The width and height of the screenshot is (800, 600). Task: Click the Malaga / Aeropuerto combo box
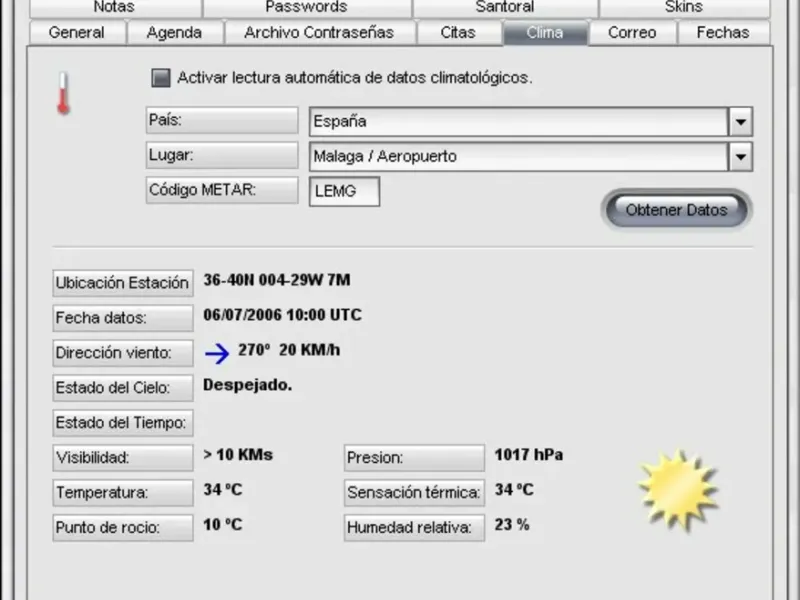[x=531, y=157]
